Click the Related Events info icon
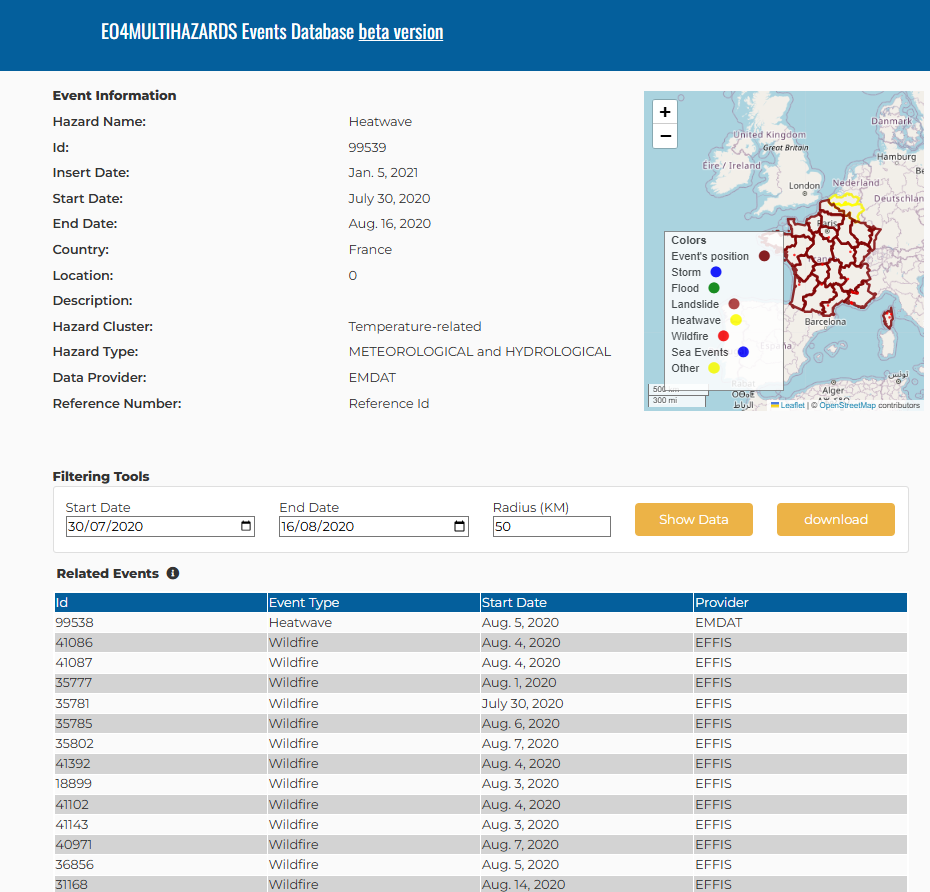Image resolution: width=930 pixels, height=892 pixels. tap(173, 574)
